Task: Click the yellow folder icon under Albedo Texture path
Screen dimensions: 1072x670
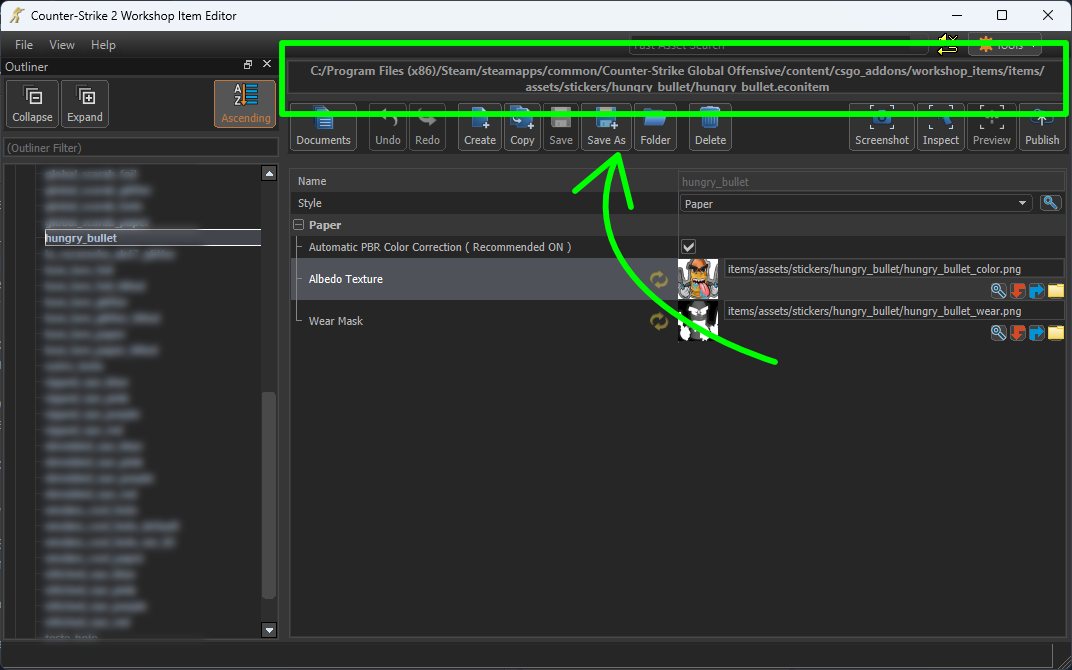Action: pos(1056,291)
